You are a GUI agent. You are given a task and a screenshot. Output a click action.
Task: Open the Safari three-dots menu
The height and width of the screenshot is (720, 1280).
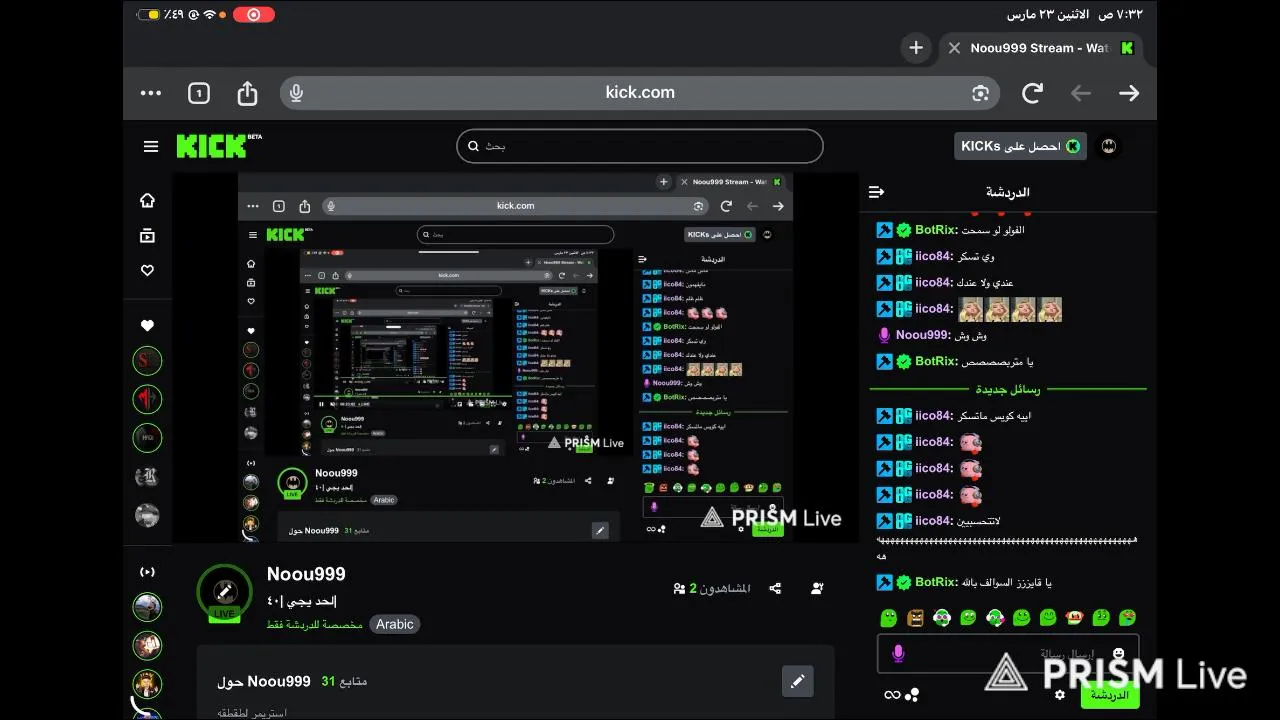click(x=151, y=93)
